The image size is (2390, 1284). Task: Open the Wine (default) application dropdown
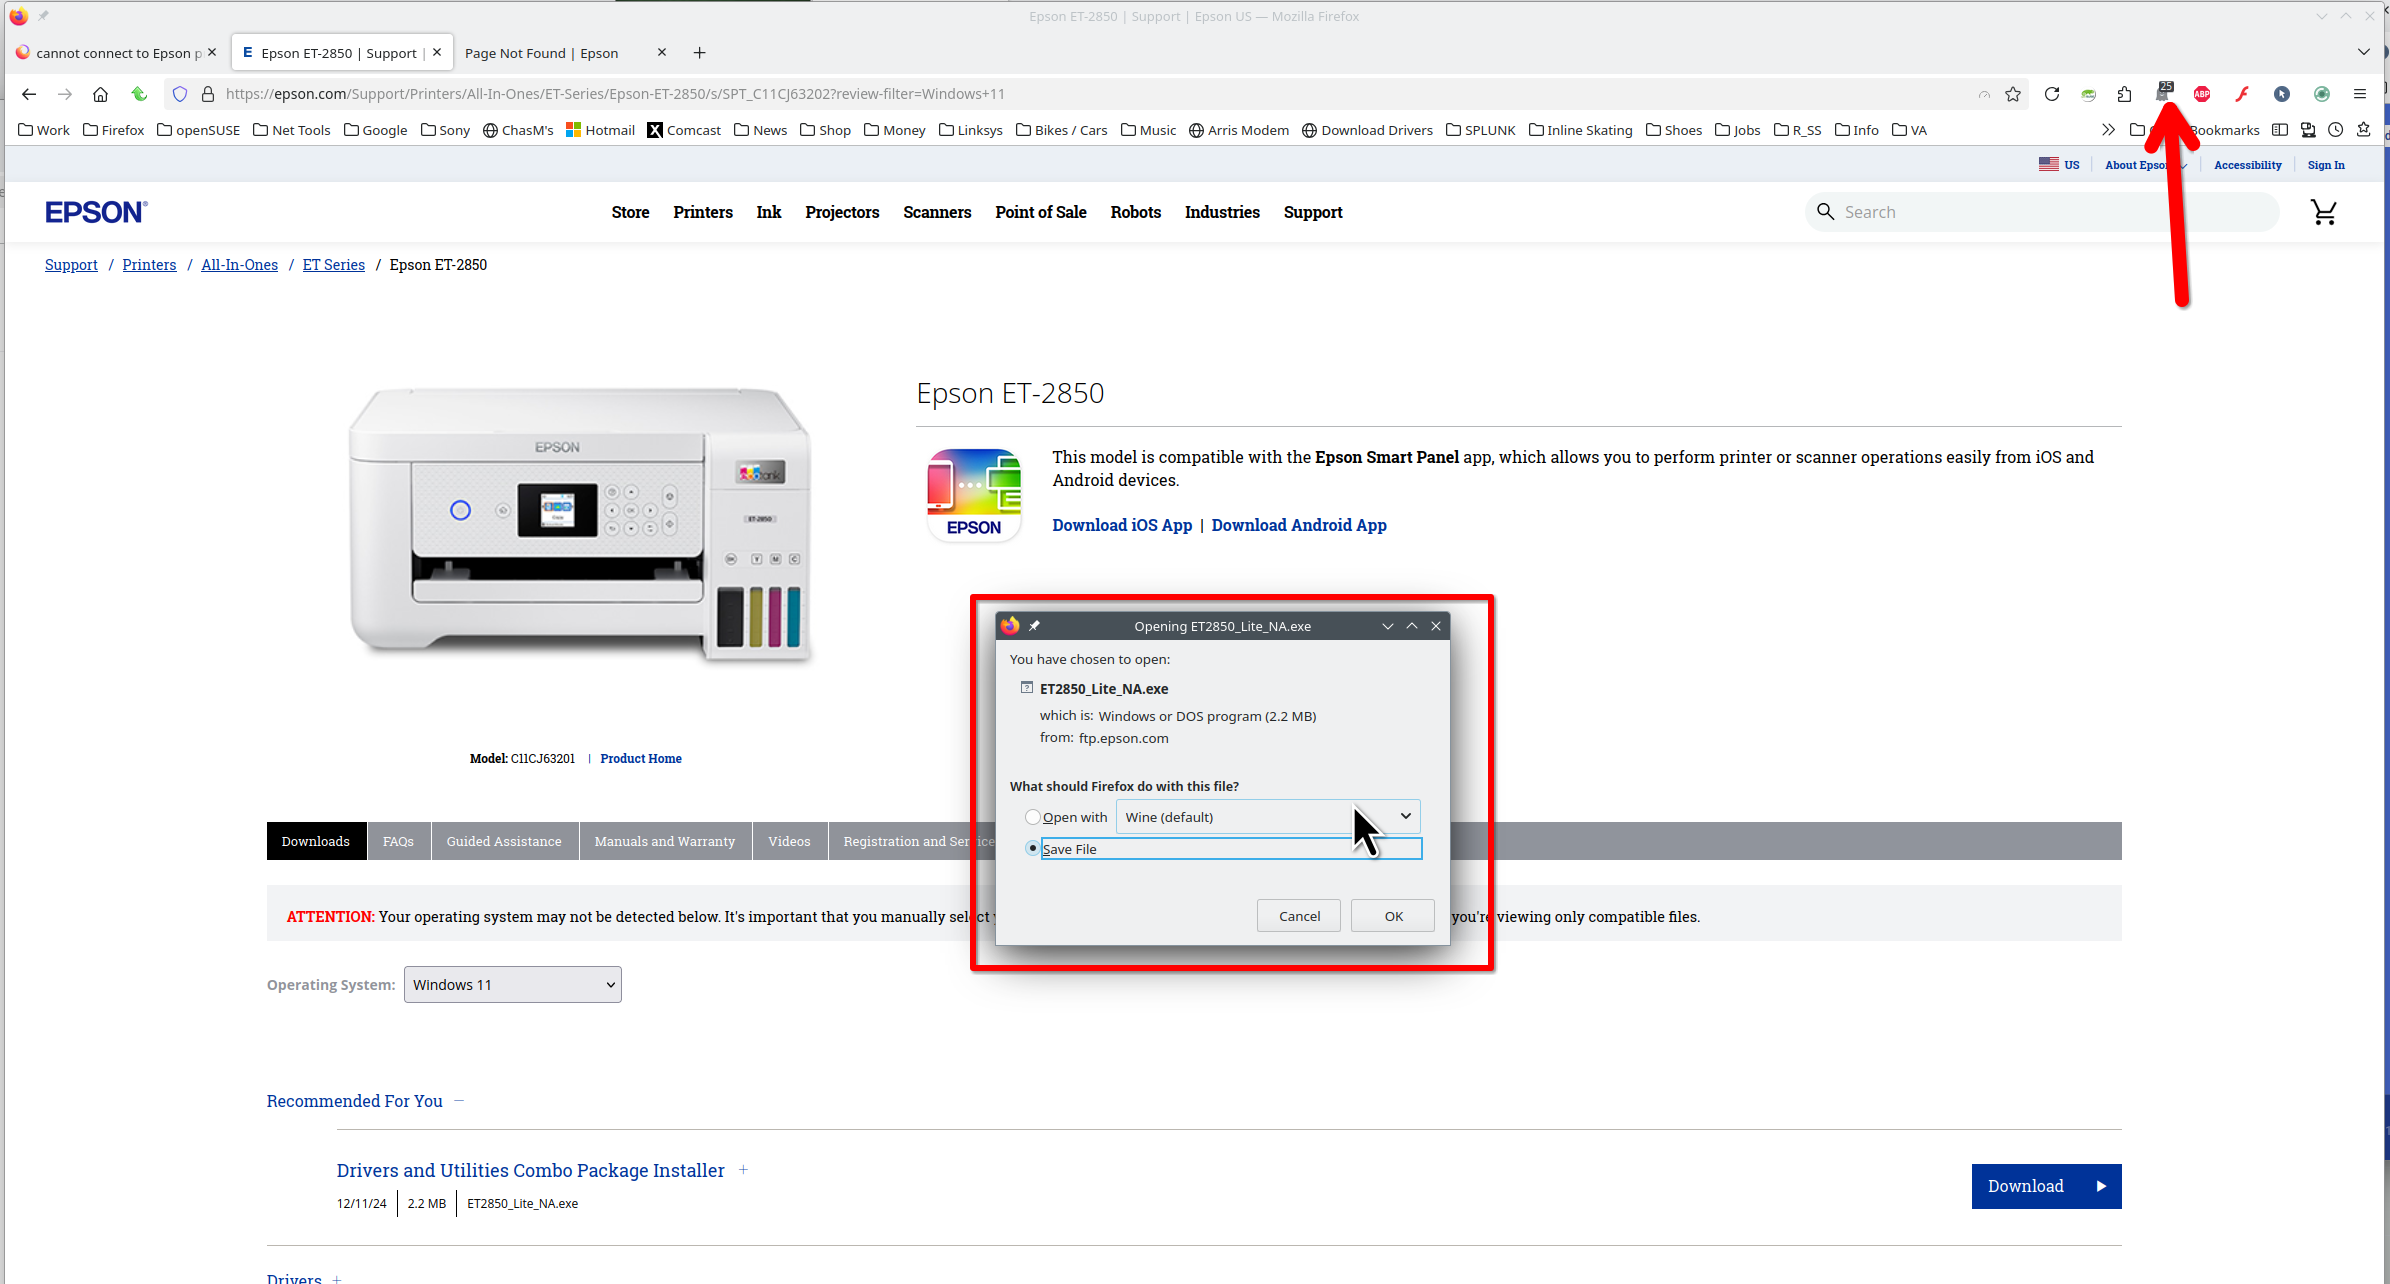click(x=1268, y=817)
